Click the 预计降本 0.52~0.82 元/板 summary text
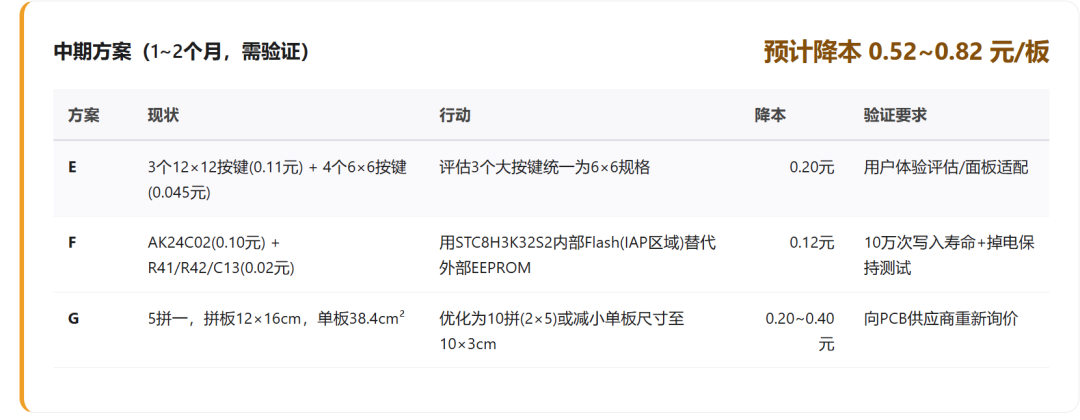The image size is (1080, 420). click(x=906, y=52)
